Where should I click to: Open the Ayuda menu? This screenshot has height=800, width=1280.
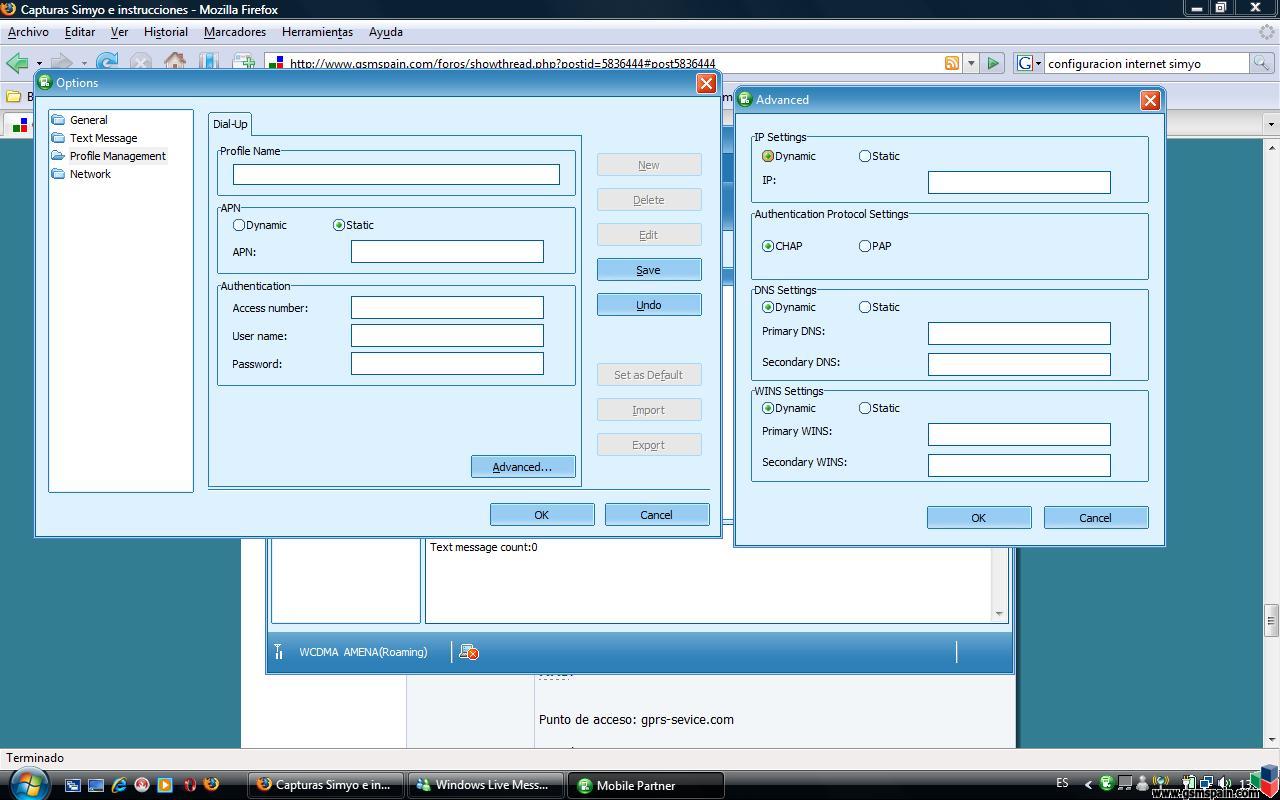point(386,32)
